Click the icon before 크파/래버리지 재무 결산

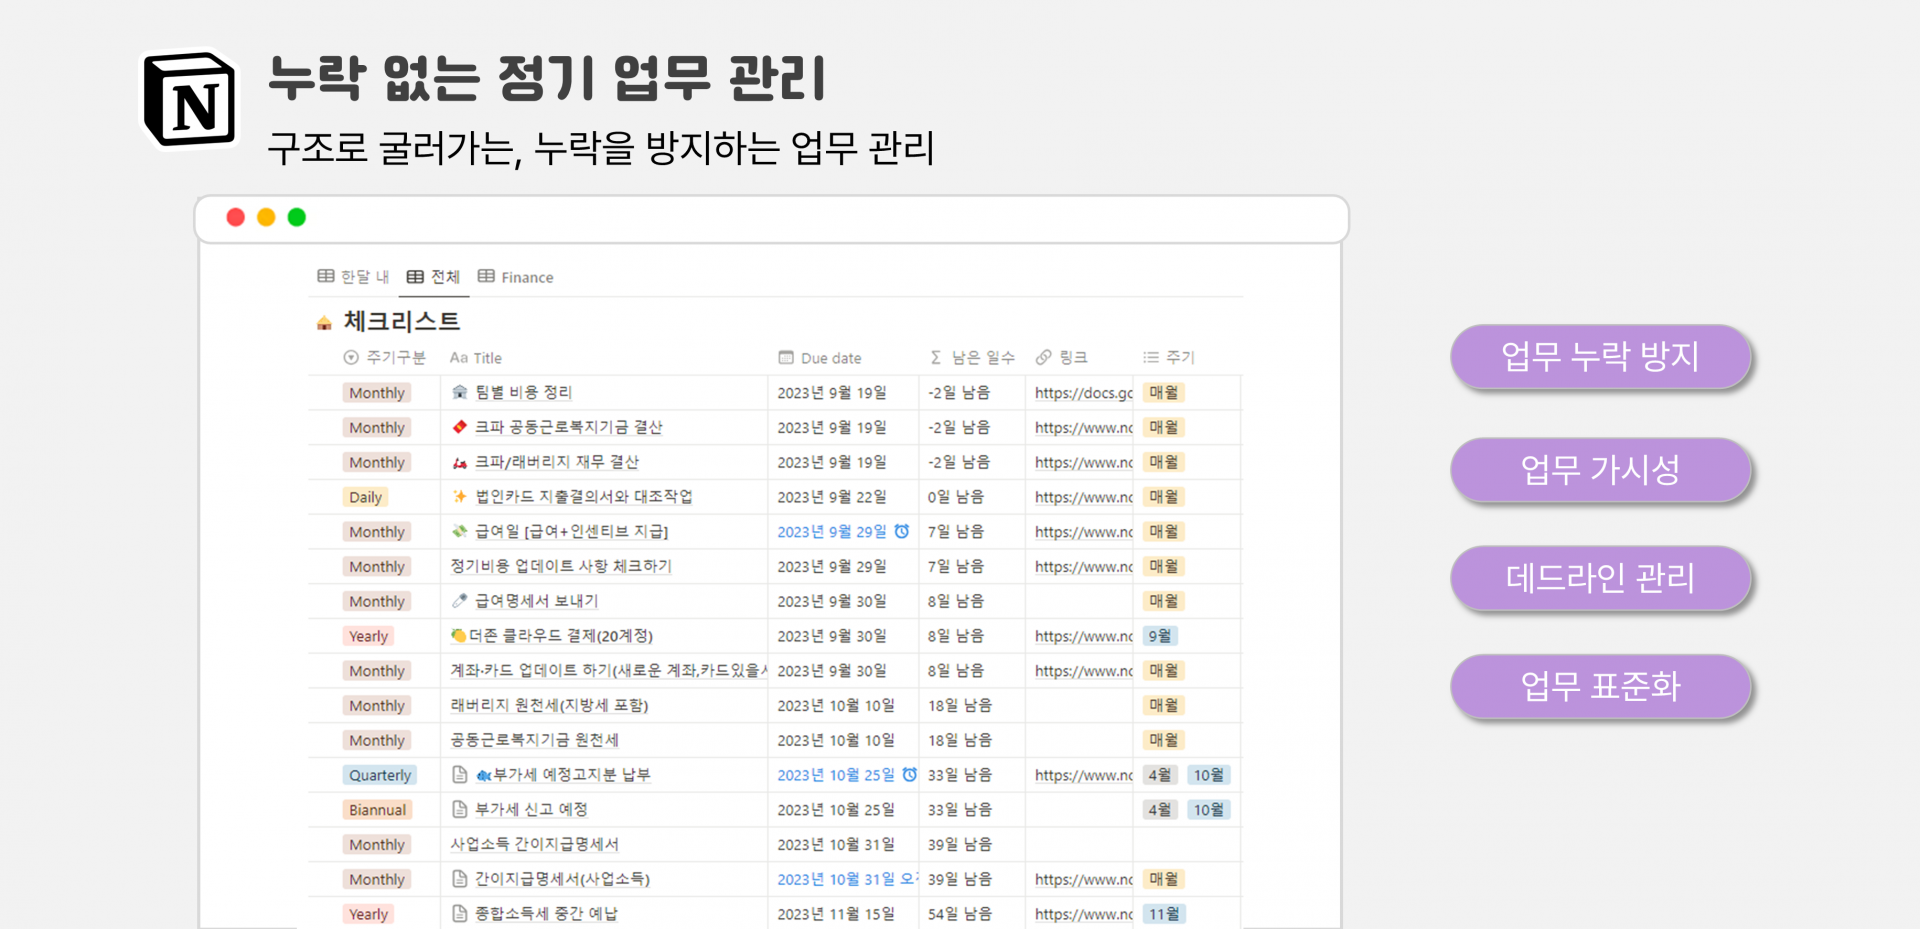[460, 462]
